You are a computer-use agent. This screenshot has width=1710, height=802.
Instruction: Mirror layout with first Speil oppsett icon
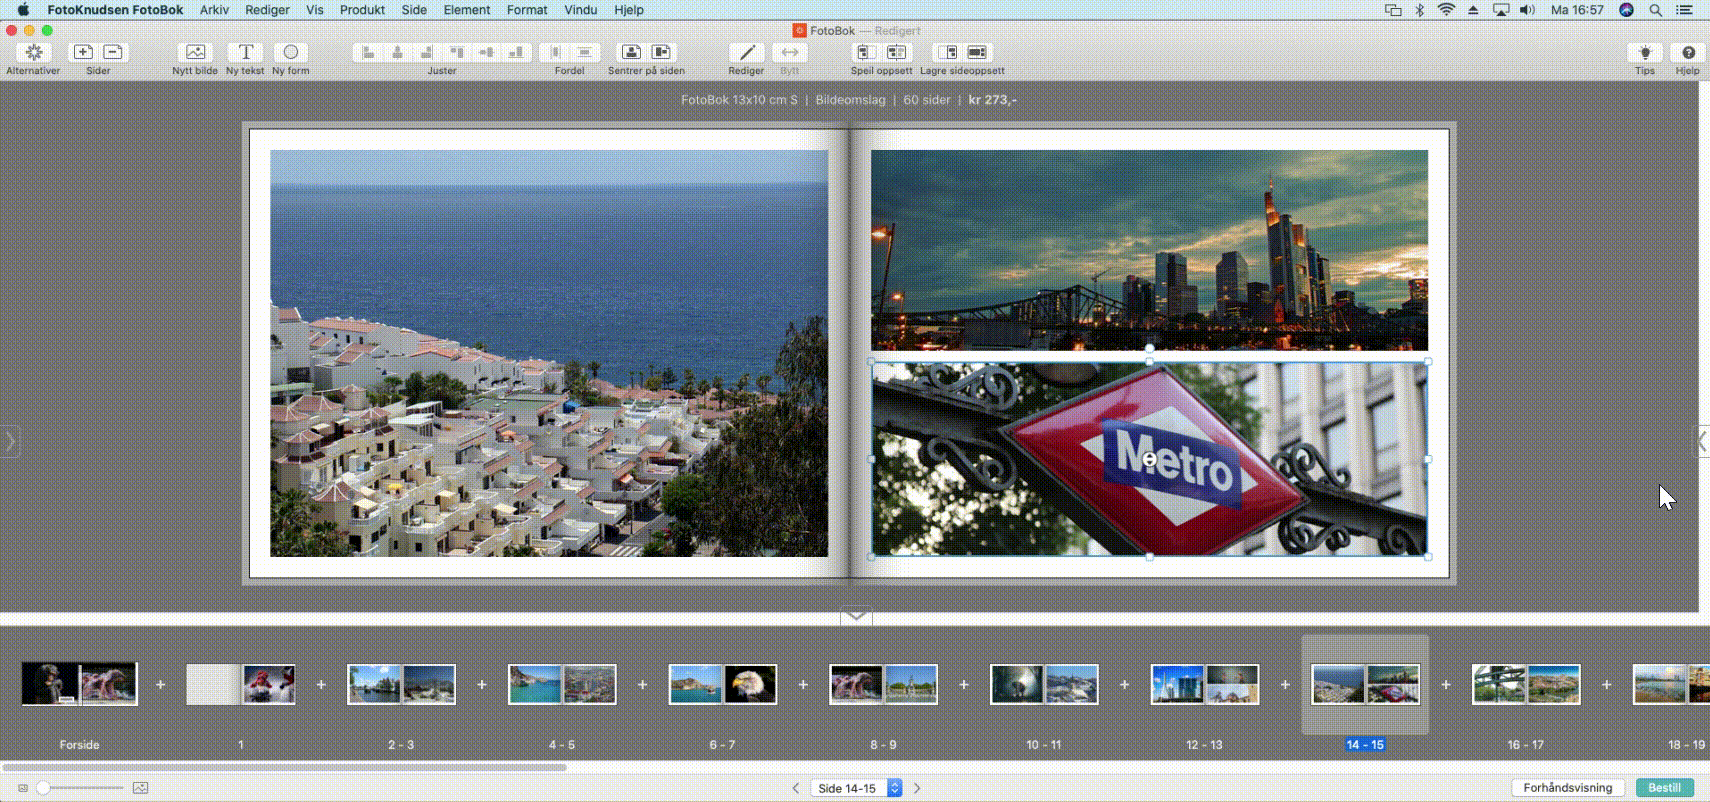click(x=866, y=52)
